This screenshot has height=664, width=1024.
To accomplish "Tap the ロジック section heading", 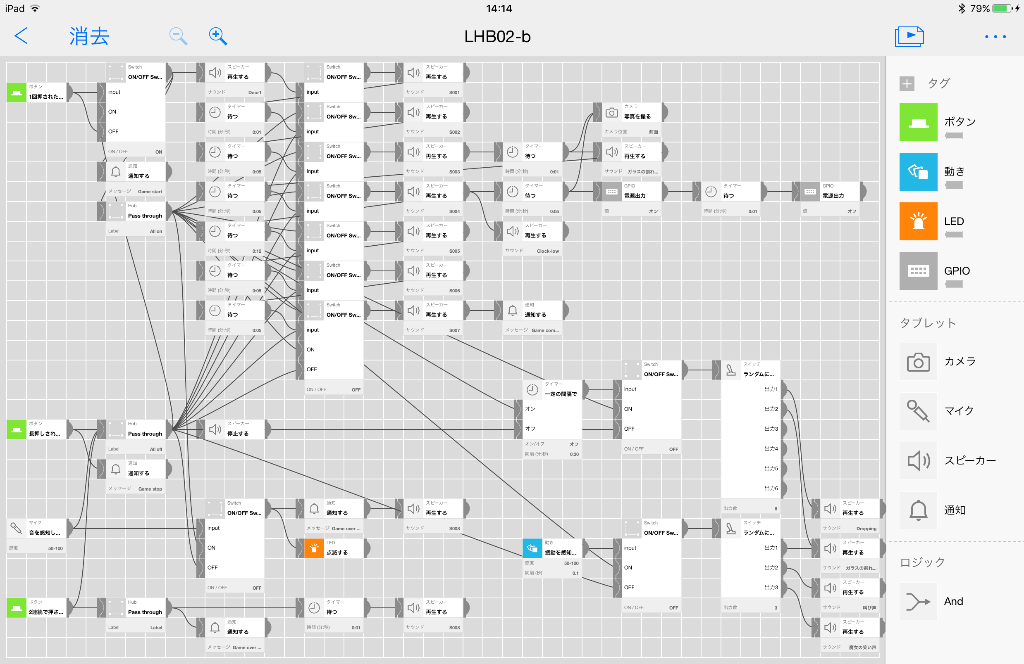I will coord(922,562).
